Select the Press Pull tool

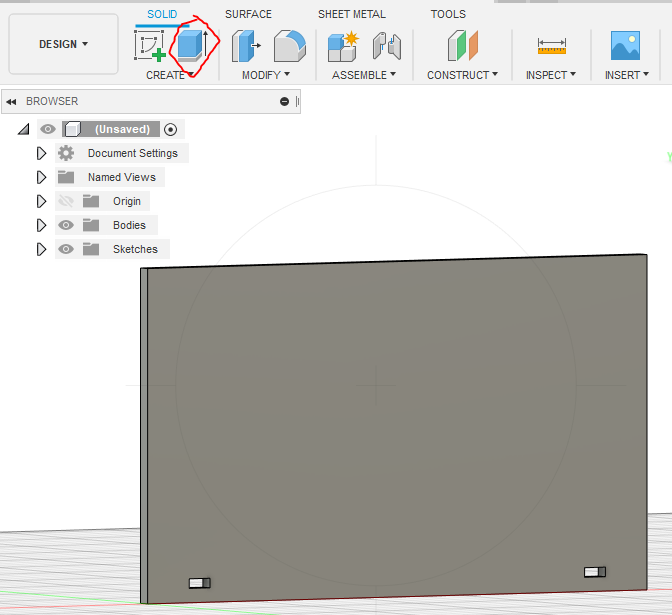(246, 45)
